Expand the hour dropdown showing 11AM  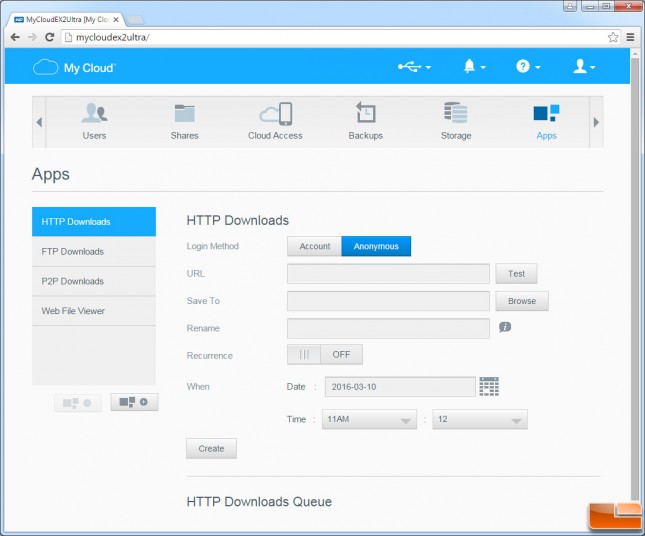click(x=369, y=419)
